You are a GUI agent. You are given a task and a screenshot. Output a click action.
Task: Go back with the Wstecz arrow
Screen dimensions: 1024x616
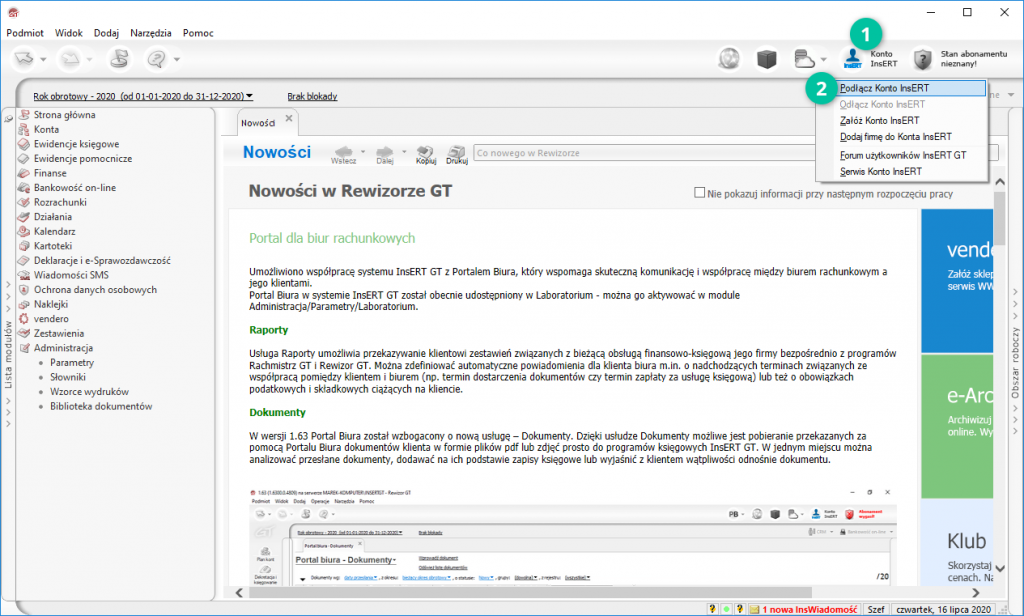pyautogui.click(x=344, y=152)
